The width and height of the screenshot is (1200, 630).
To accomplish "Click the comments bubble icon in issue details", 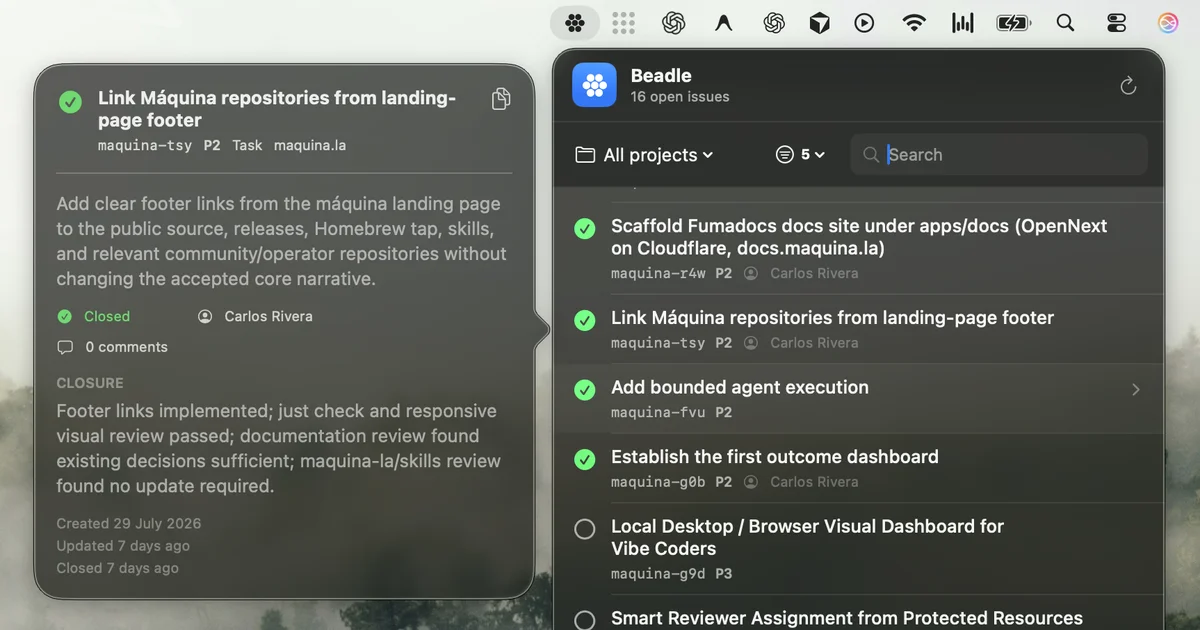I will point(65,347).
